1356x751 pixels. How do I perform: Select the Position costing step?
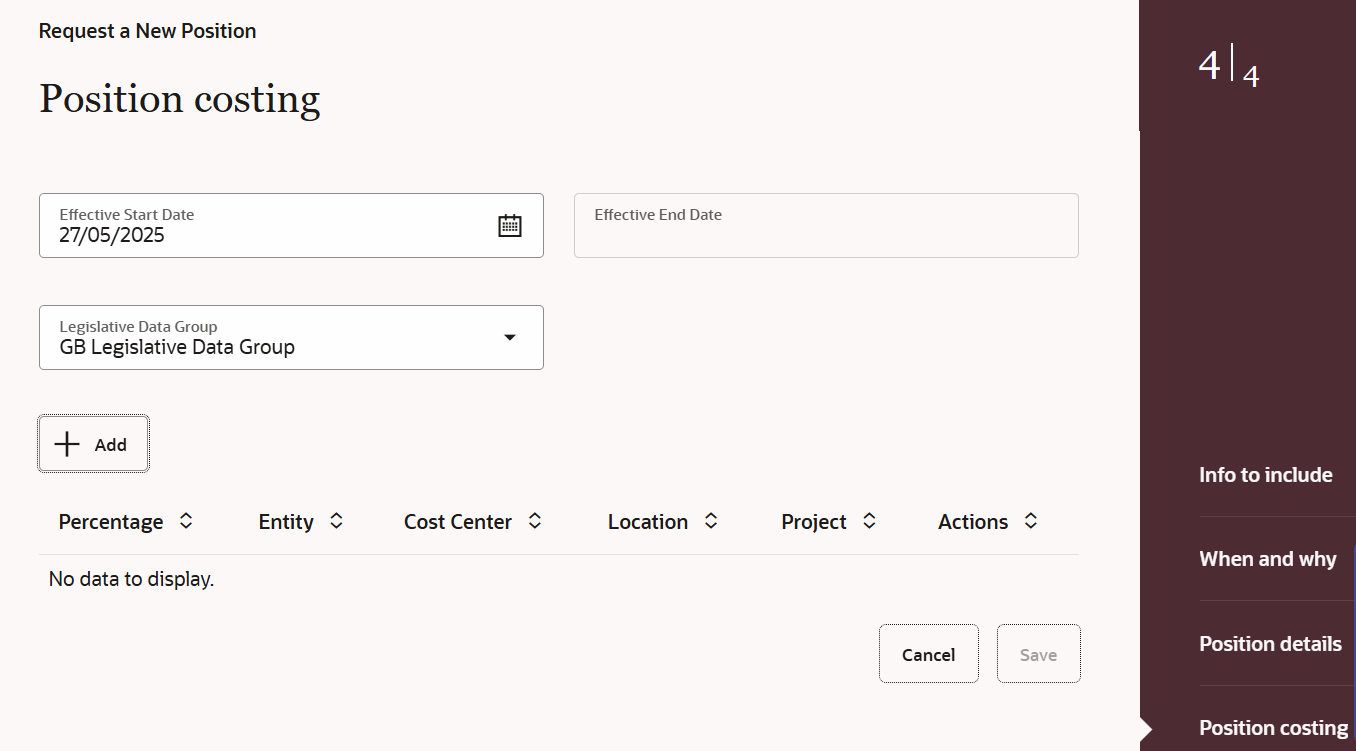click(1272, 727)
